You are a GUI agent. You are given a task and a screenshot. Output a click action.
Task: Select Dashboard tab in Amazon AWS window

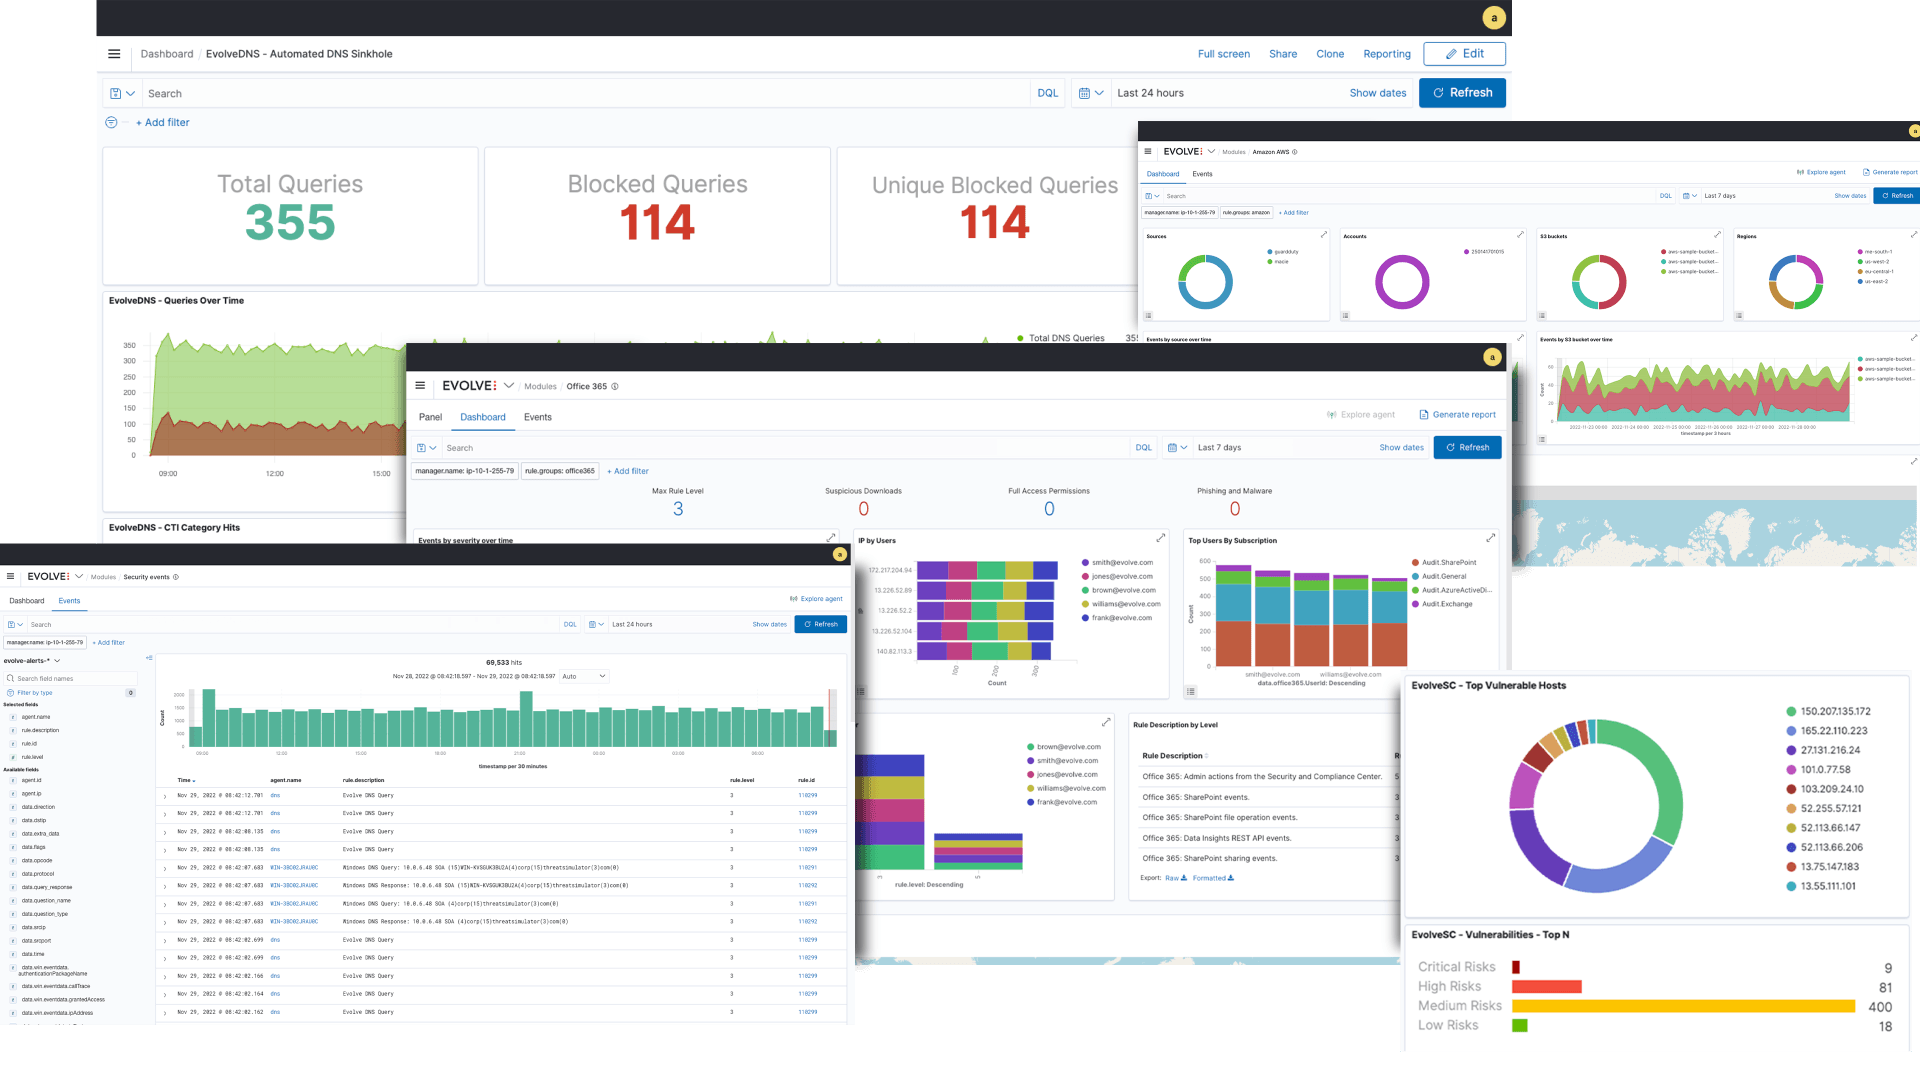[x=1163, y=174]
